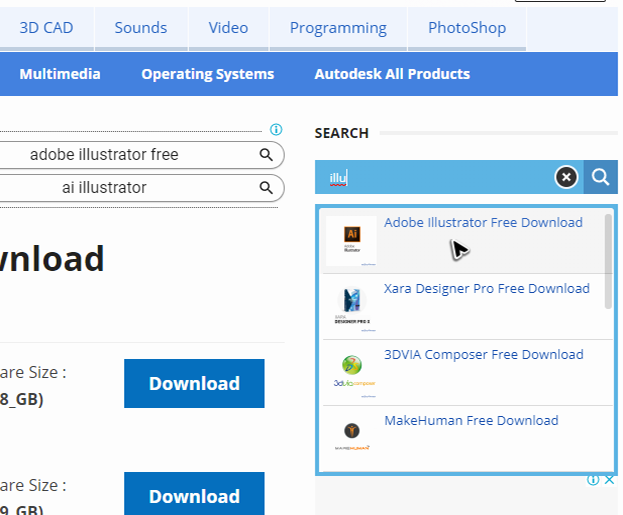The image size is (623, 515).
Task: Open the 3DVIA Composer thumbnail
Action: click(x=352, y=373)
